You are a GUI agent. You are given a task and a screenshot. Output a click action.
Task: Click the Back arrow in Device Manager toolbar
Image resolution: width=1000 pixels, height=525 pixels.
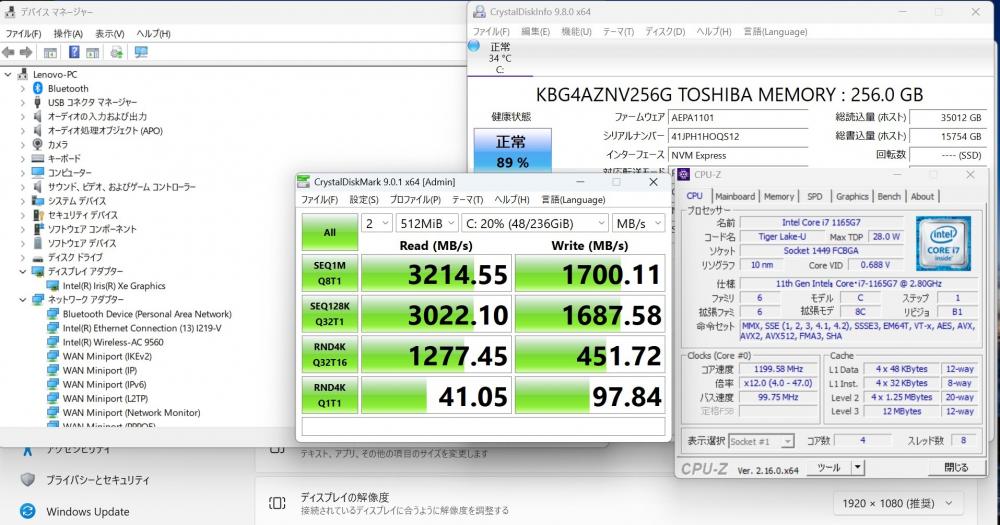(x=8, y=52)
